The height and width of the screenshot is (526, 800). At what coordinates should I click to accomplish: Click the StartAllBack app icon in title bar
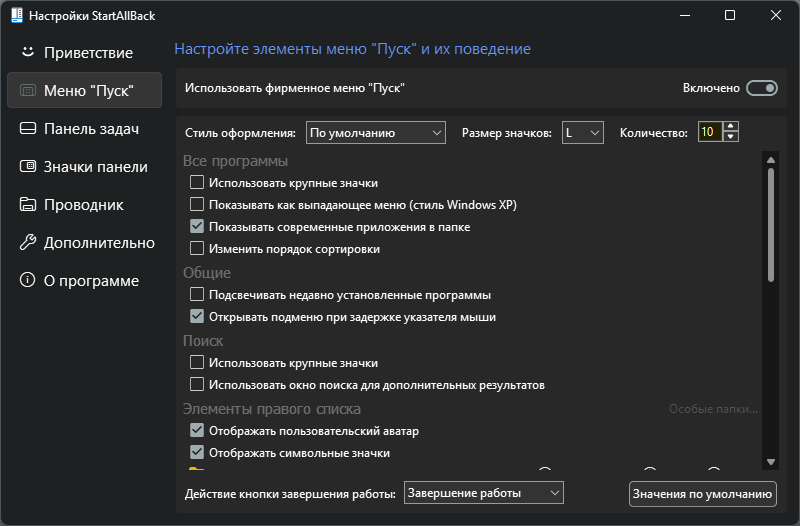(17, 15)
